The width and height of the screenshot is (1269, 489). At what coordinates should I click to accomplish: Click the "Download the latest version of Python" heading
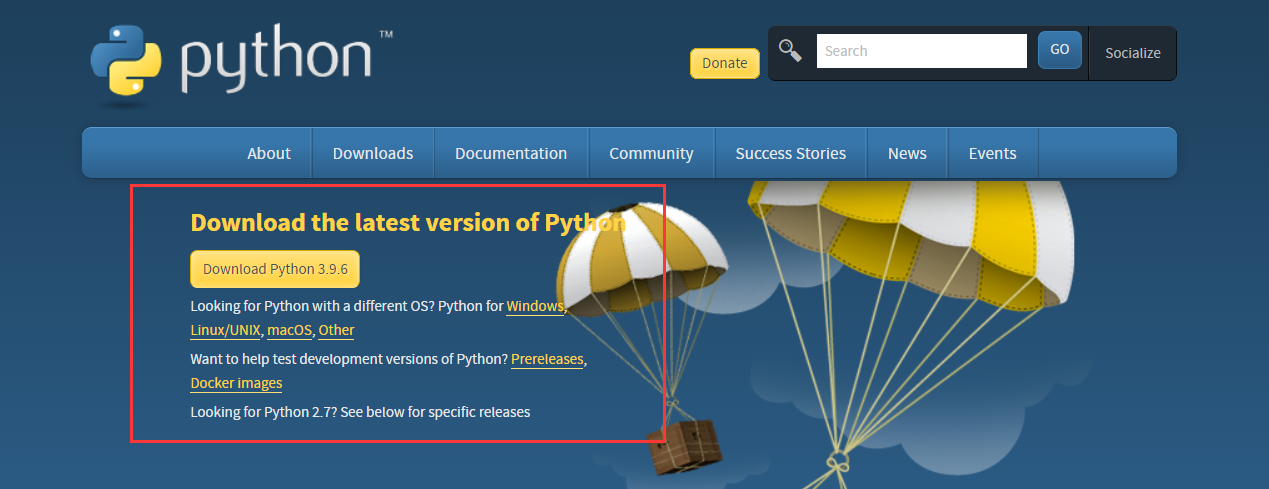(x=408, y=222)
